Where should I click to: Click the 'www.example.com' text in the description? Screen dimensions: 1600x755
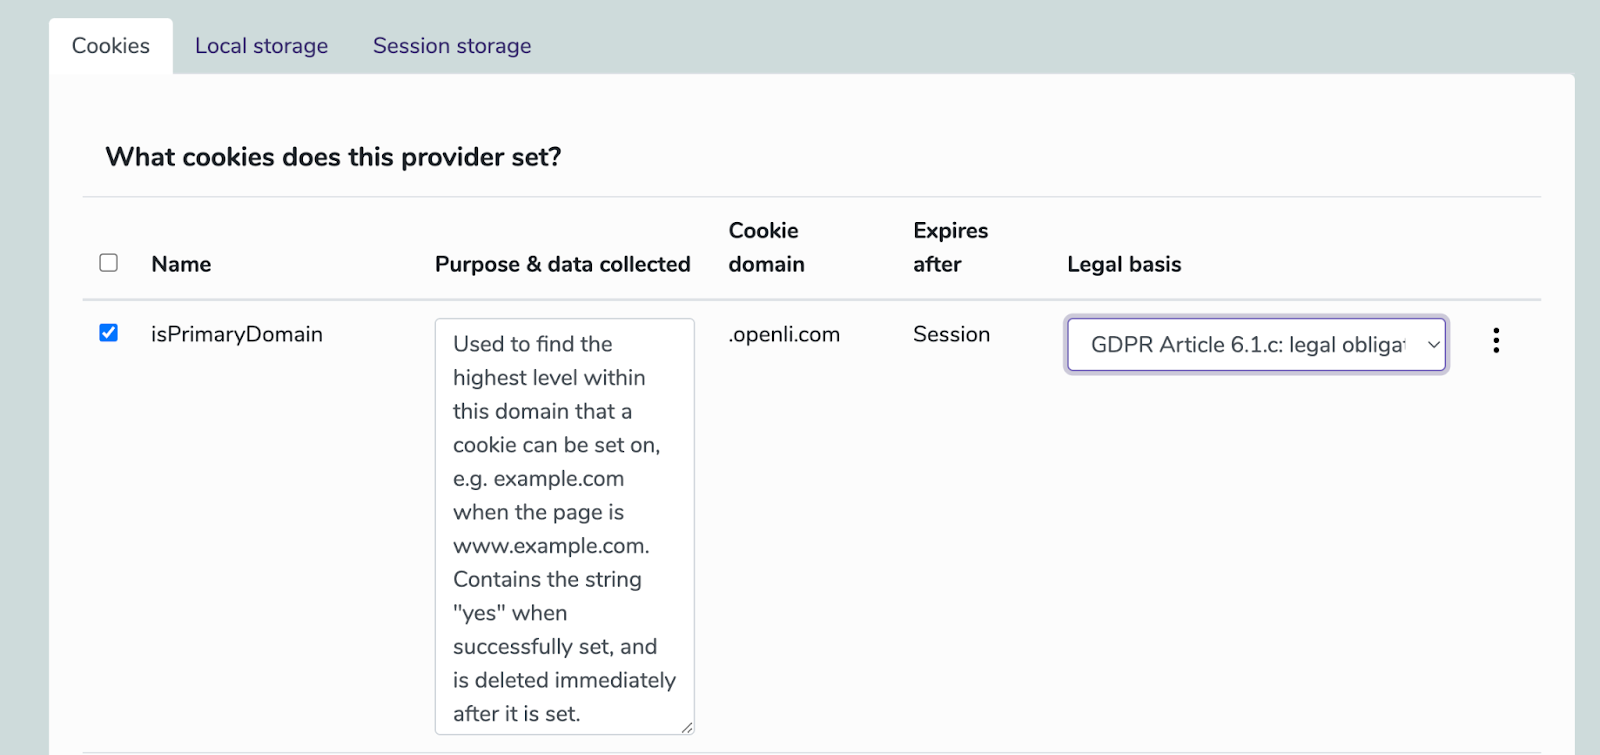[550, 546]
